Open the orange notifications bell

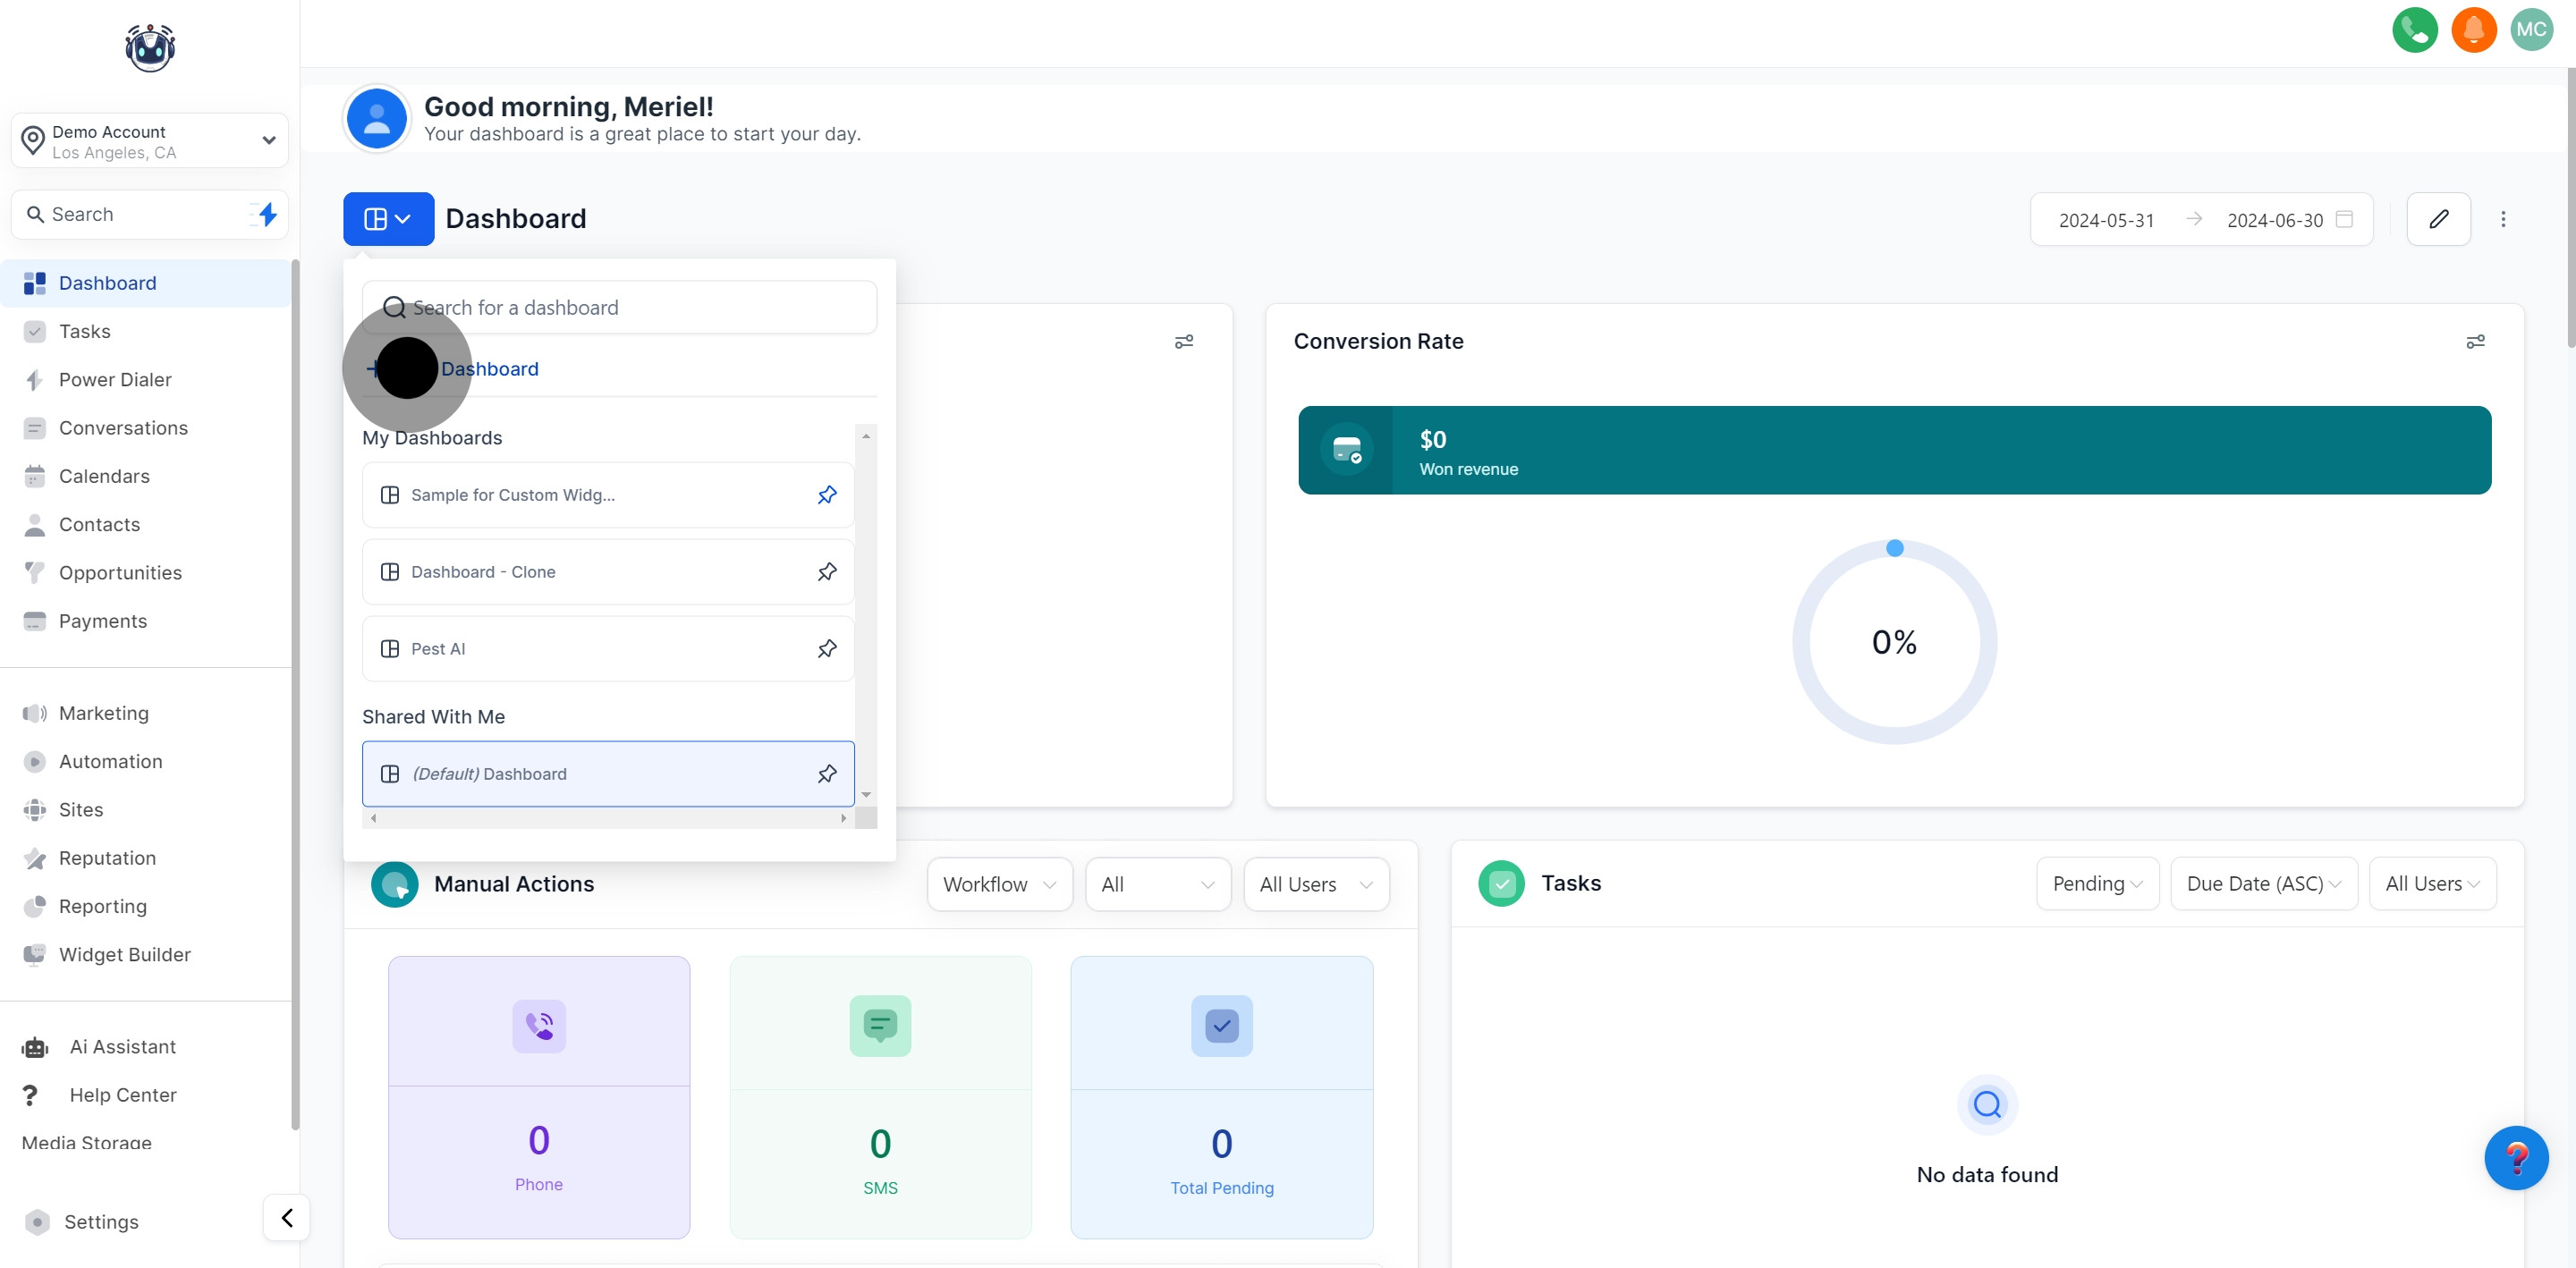2473,30
